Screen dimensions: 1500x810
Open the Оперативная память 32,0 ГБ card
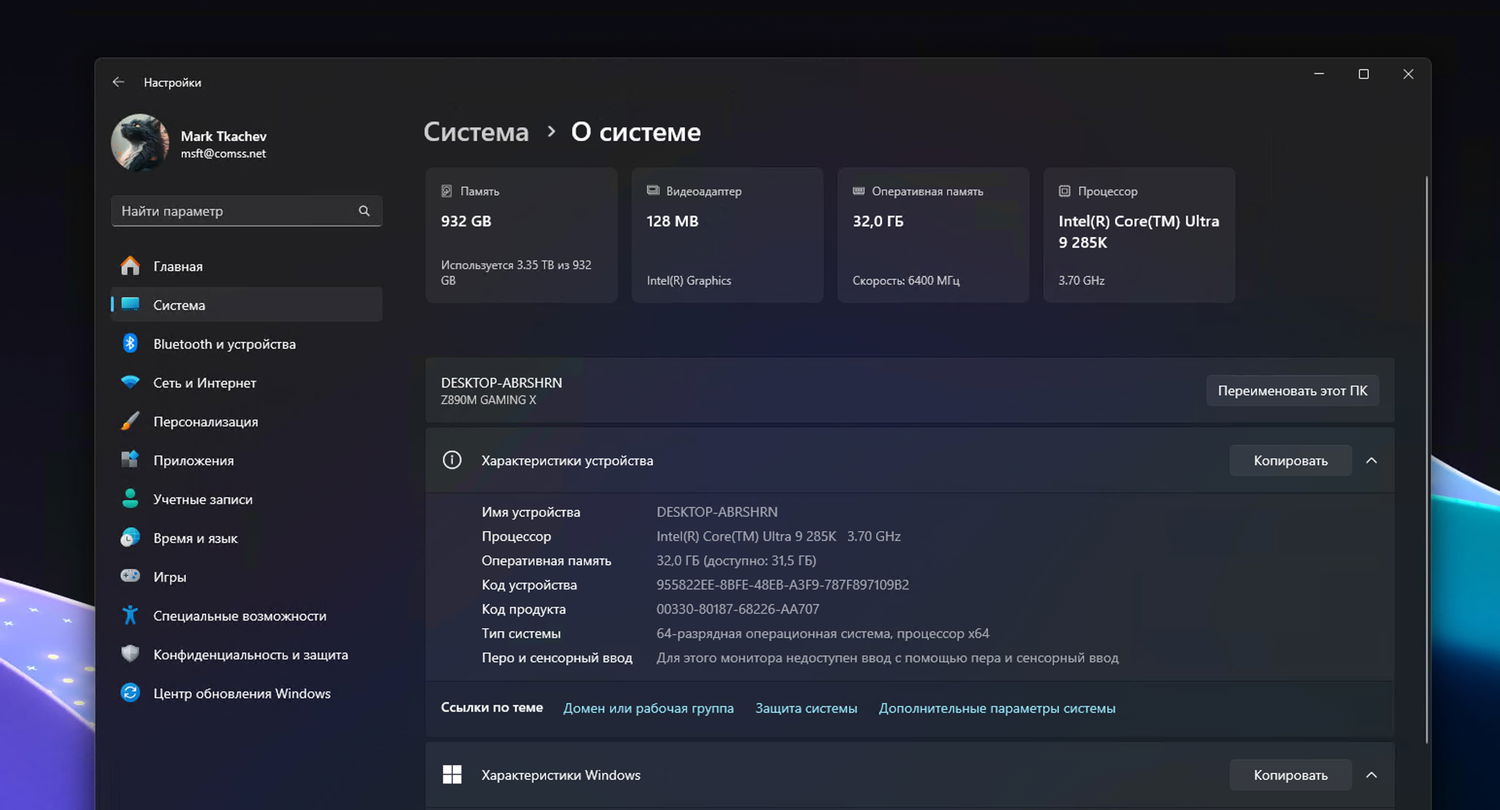pos(933,235)
